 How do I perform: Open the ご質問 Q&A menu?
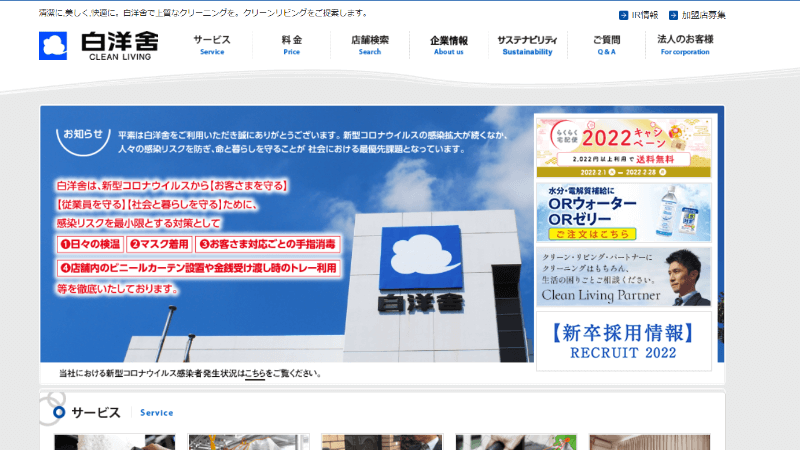click(607, 45)
